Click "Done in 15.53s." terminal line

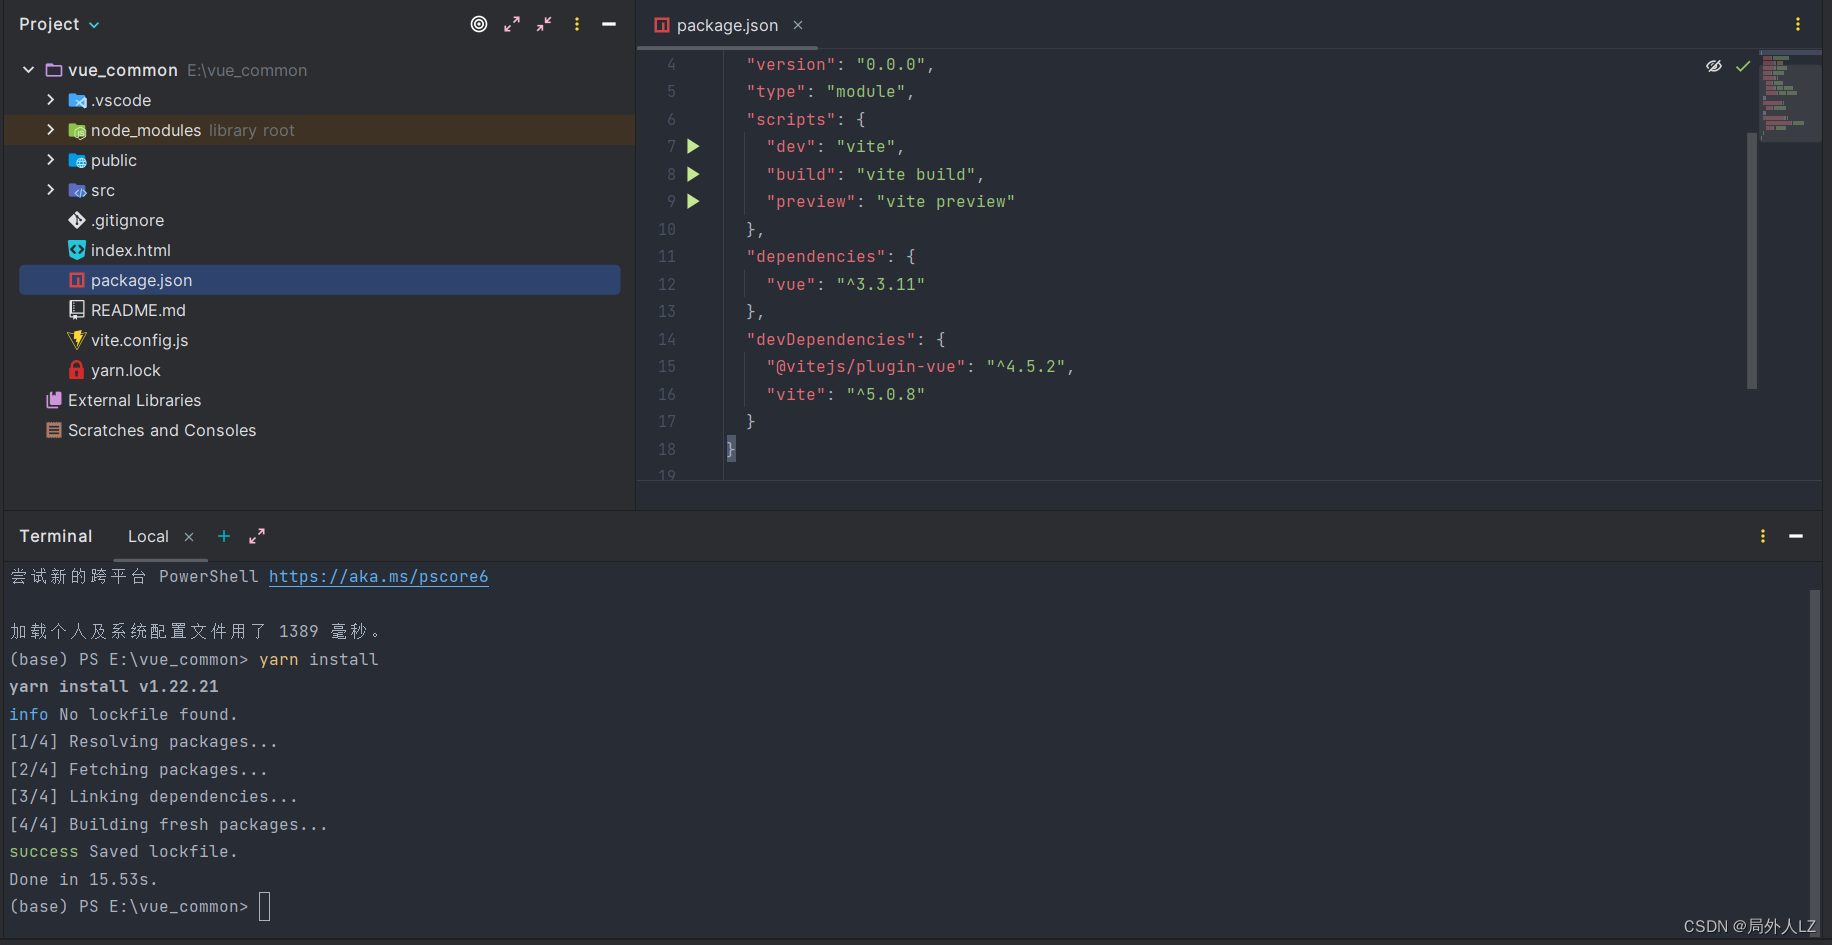(x=83, y=879)
